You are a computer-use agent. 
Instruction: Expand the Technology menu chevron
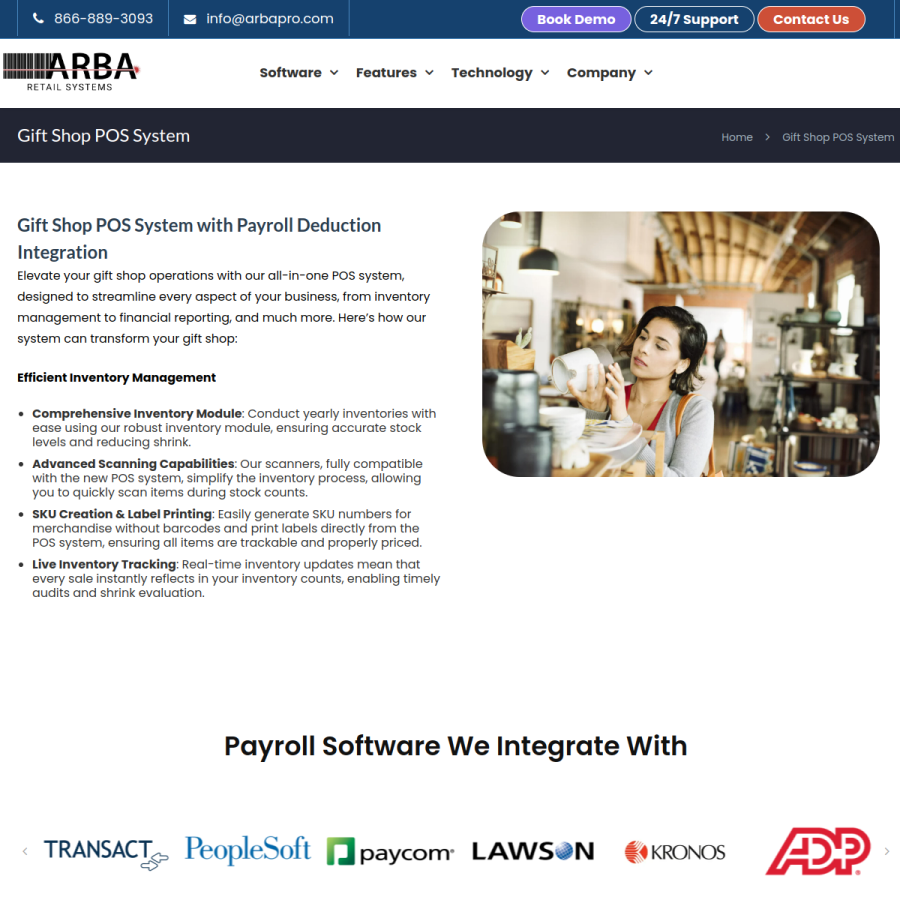point(545,73)
